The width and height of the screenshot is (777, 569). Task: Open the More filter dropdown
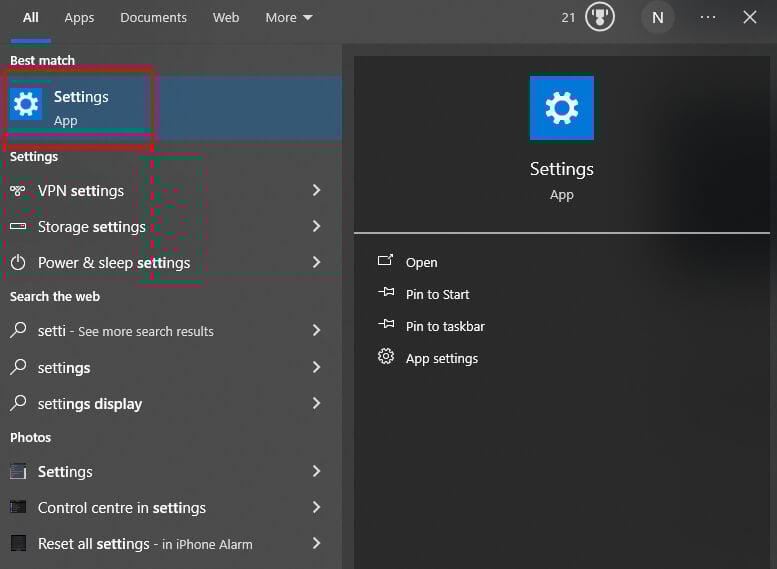click(289, 17)
